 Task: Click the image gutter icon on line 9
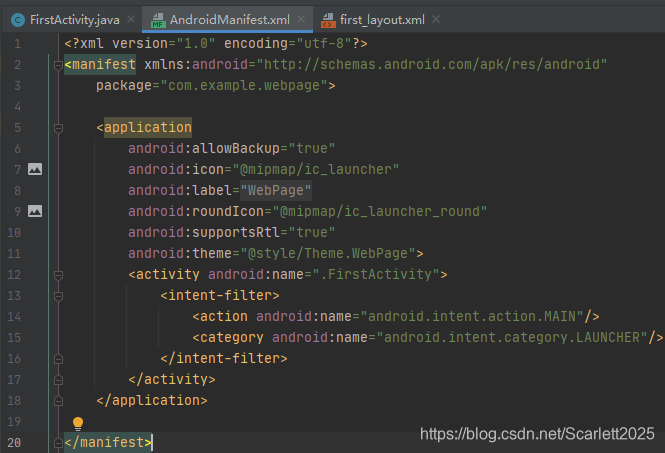click(x=35, y=211)
